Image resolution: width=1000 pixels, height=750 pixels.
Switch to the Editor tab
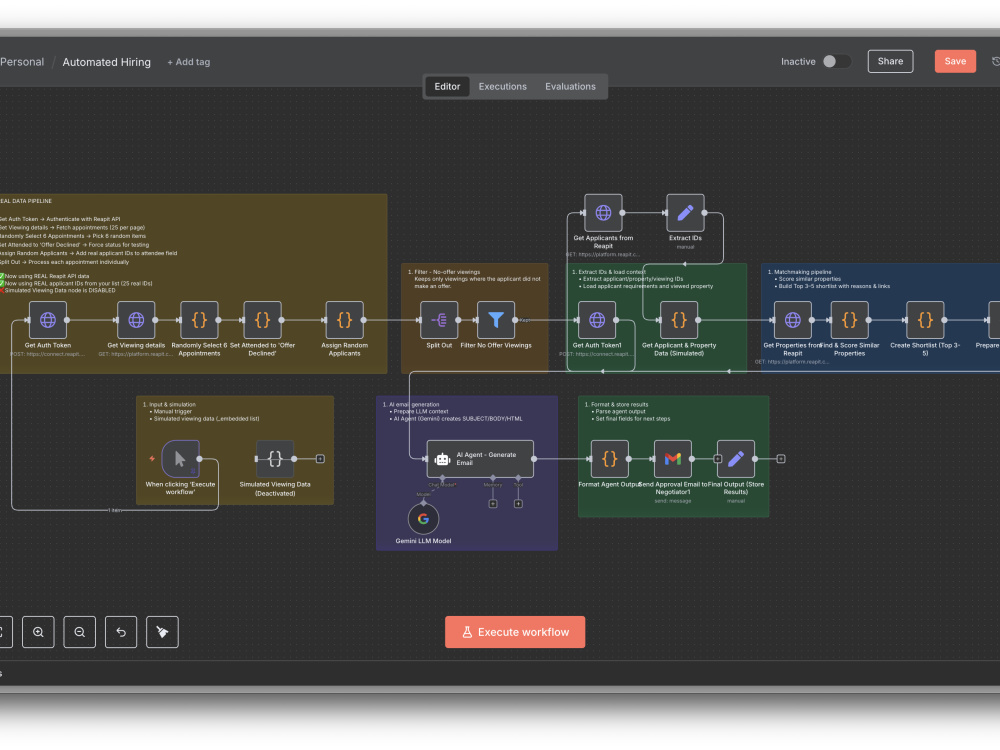(x=447, y=87)
